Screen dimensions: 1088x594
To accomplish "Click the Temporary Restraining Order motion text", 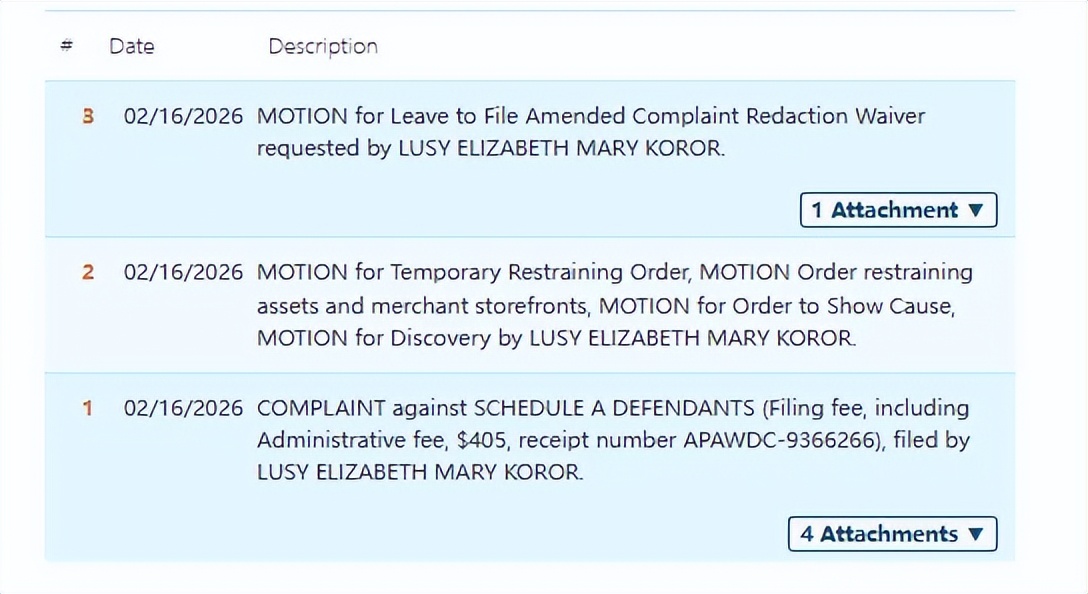I will (x=474, y=272).
